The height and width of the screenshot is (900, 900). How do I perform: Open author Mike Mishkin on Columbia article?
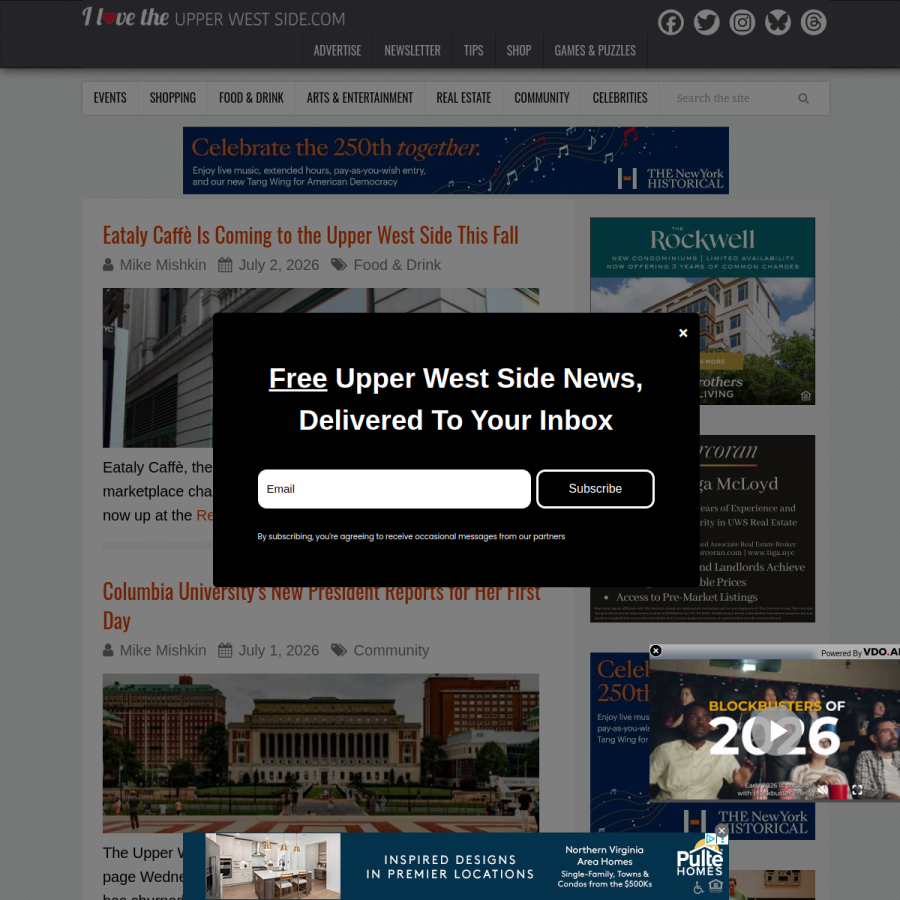162,650
